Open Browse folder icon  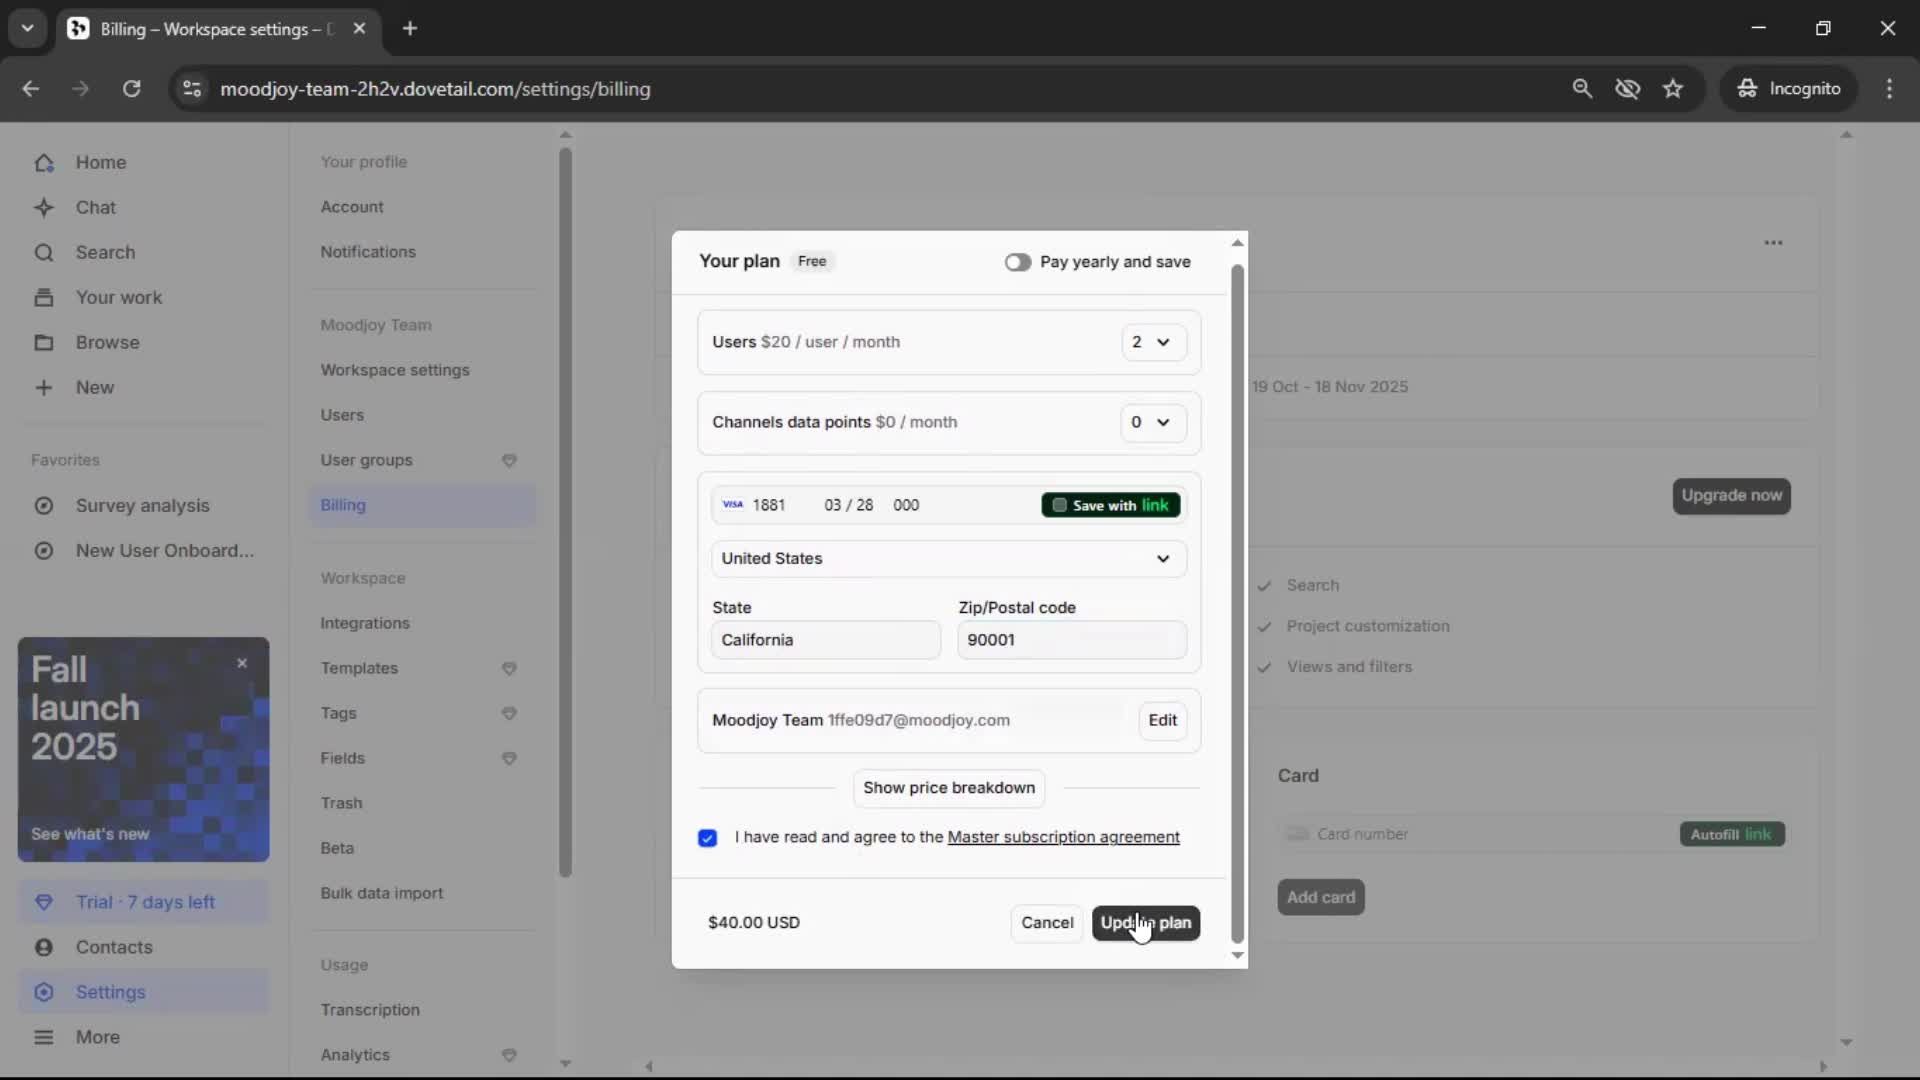44,343
